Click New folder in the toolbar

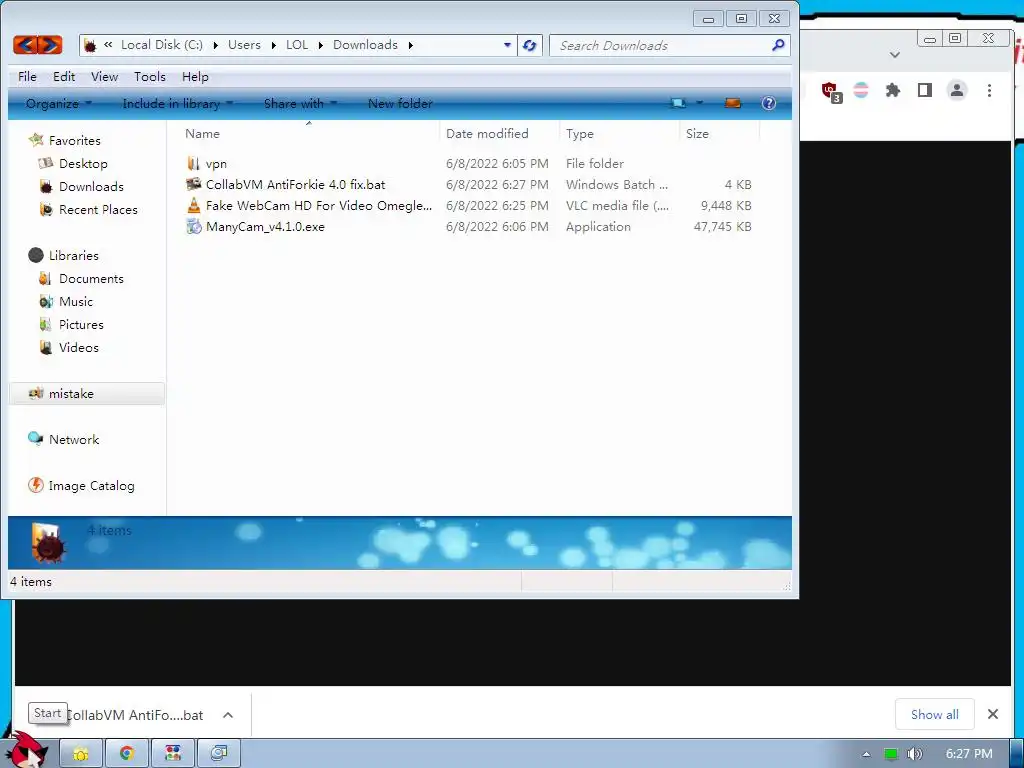[400, 103]
